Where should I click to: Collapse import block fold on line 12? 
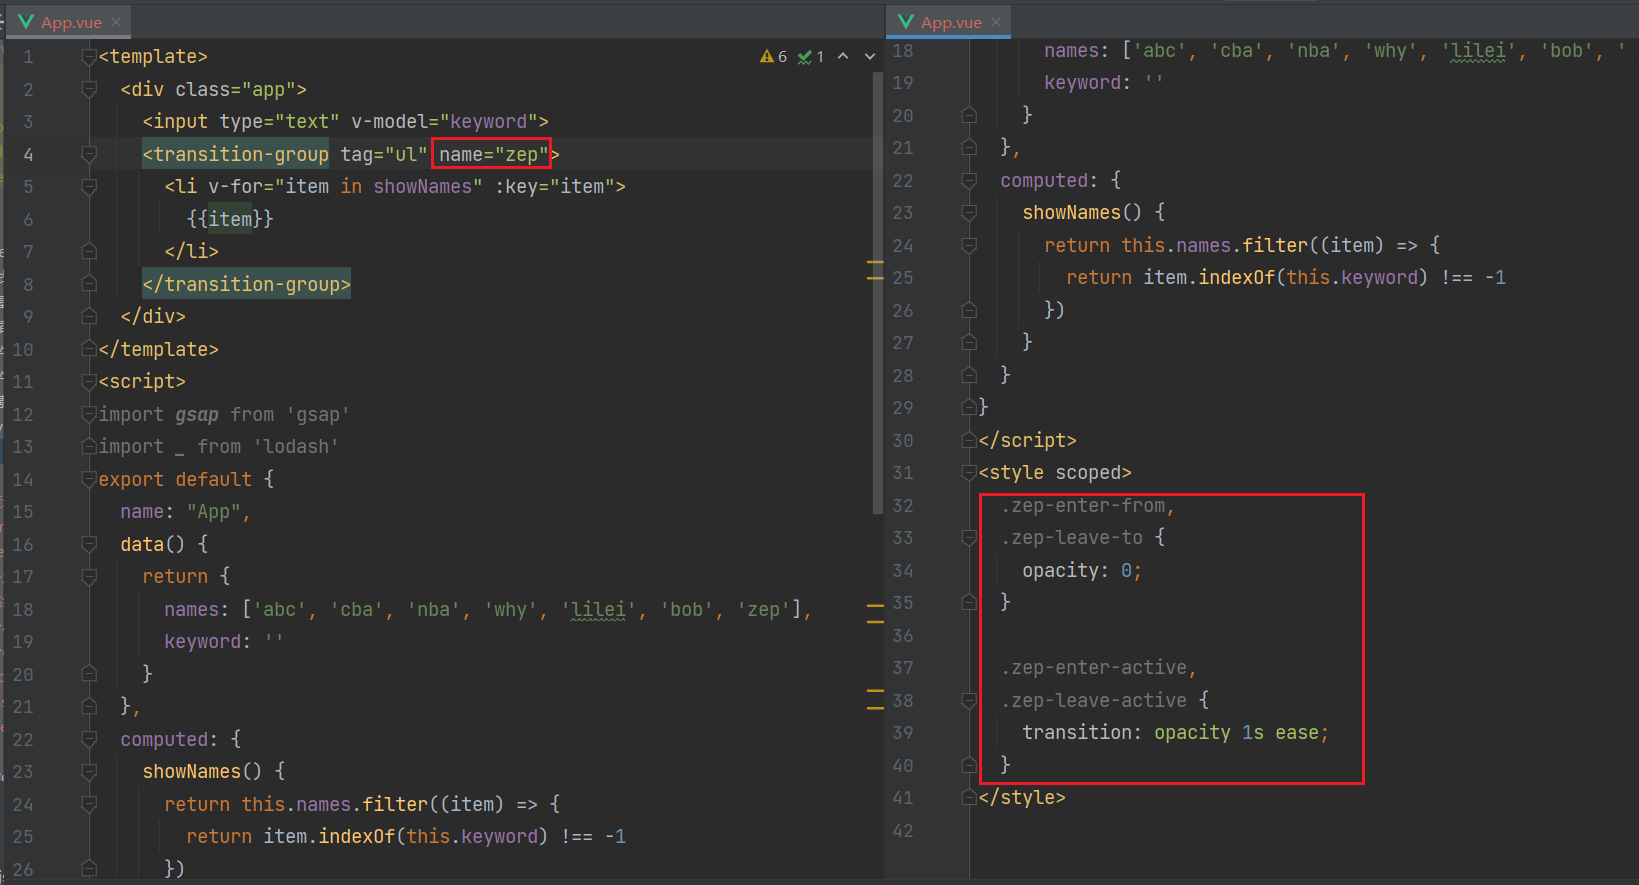point(89,414)
